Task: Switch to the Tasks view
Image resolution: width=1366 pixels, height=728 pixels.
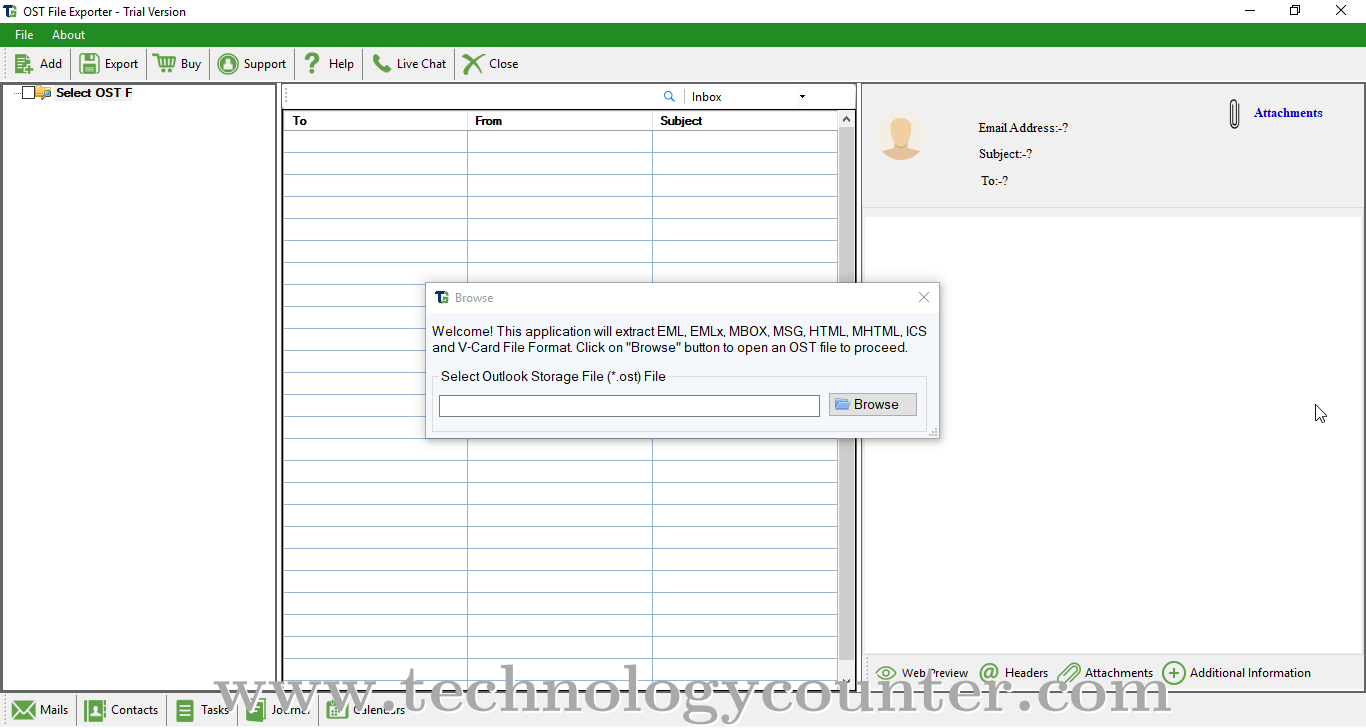Action: tap(202, 710)
